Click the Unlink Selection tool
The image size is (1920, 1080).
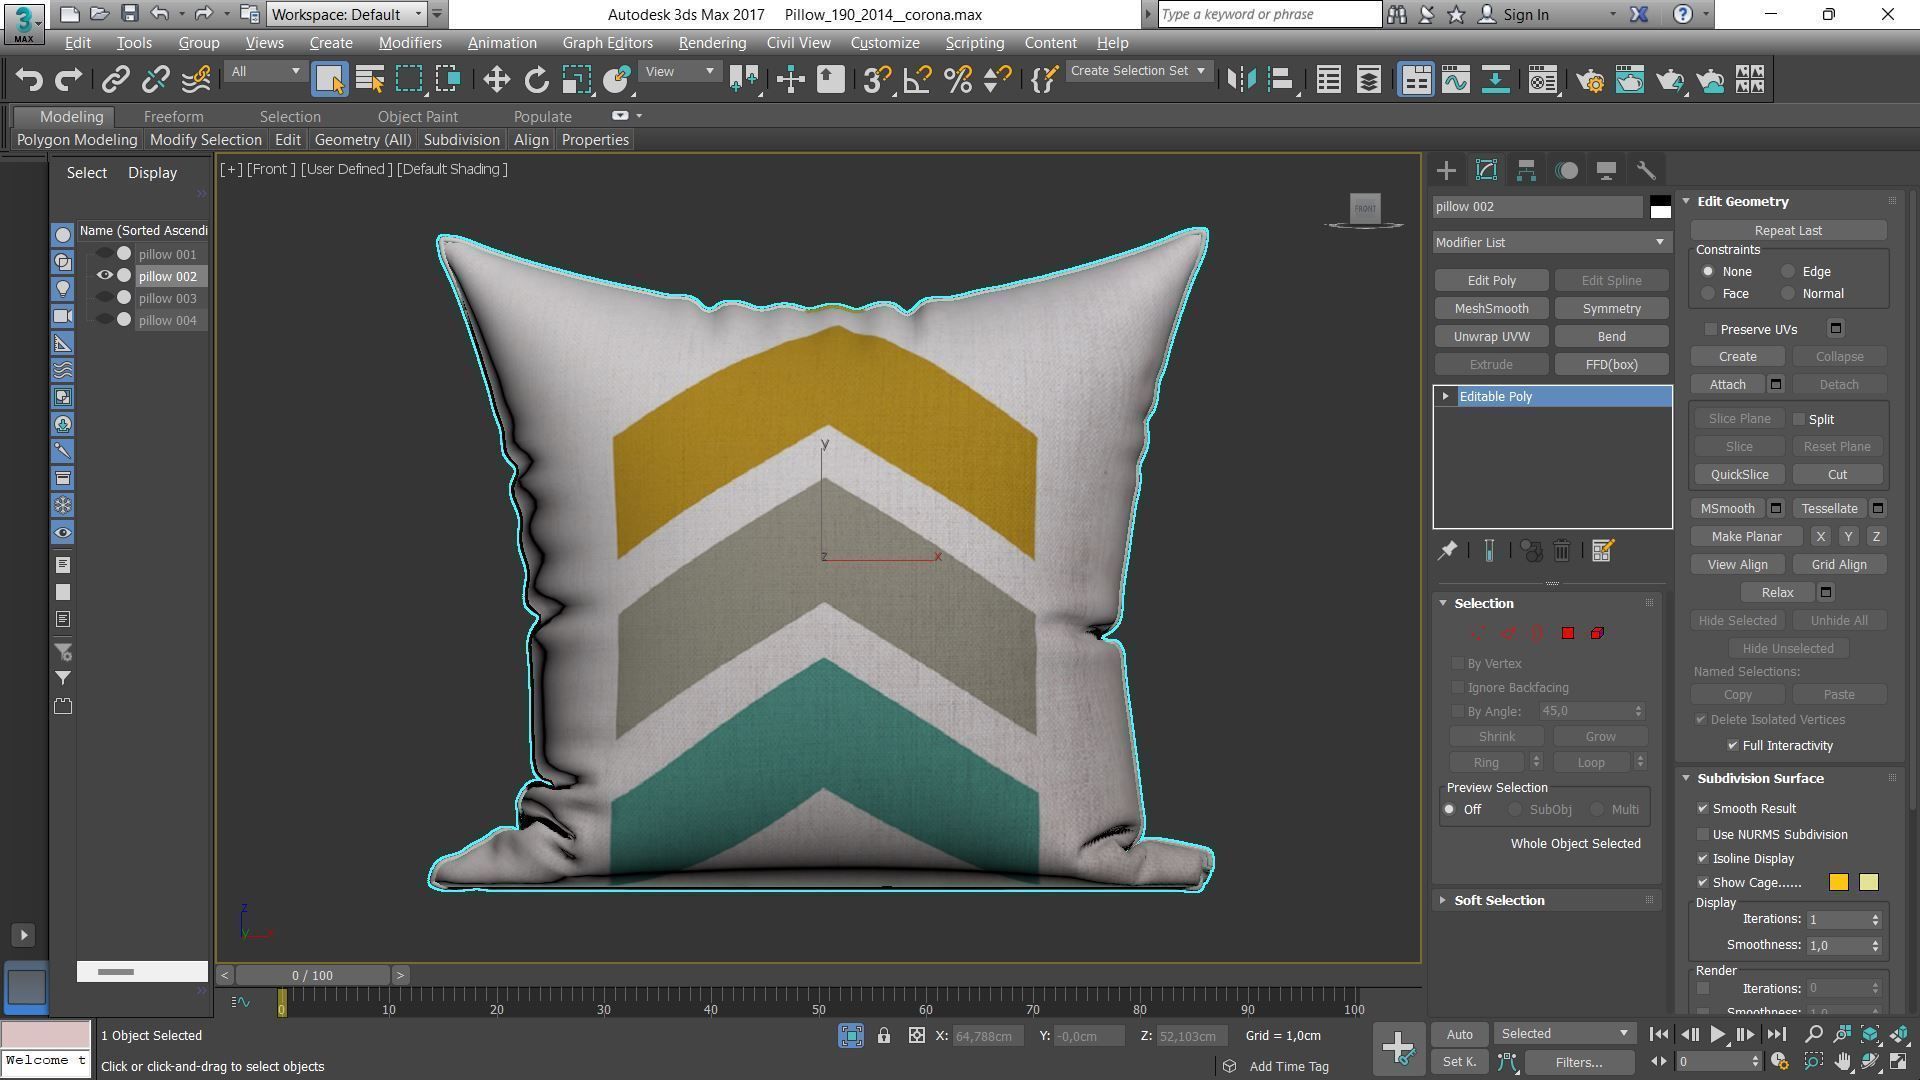[x=155, y=79]
